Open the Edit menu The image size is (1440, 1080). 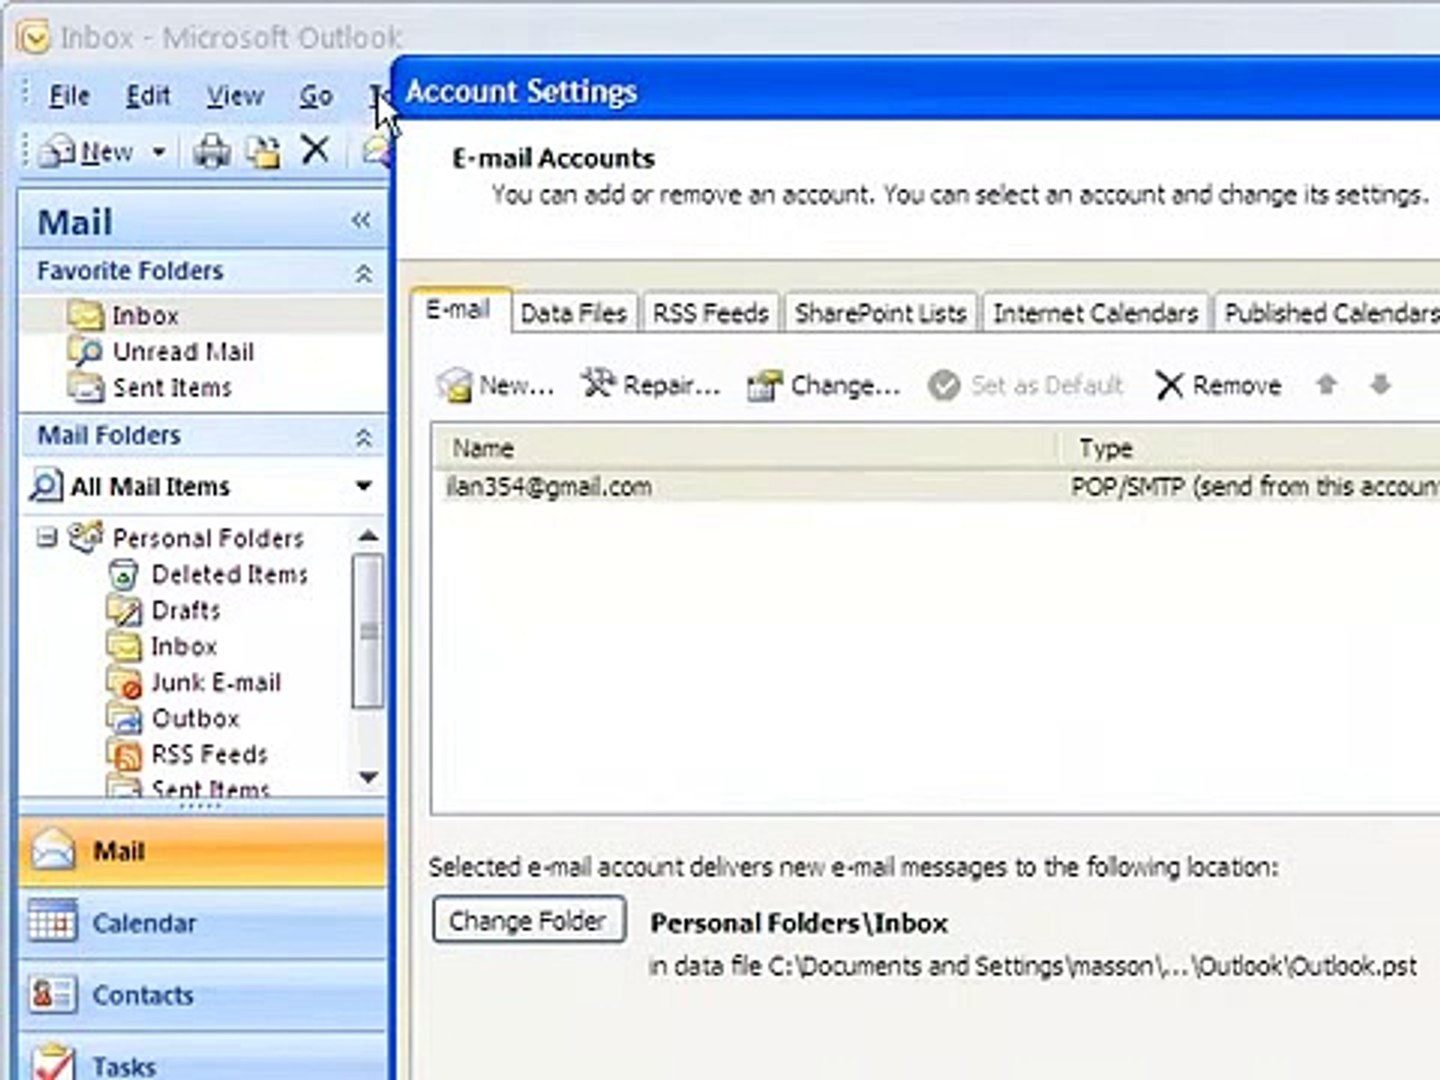point(148,96)
